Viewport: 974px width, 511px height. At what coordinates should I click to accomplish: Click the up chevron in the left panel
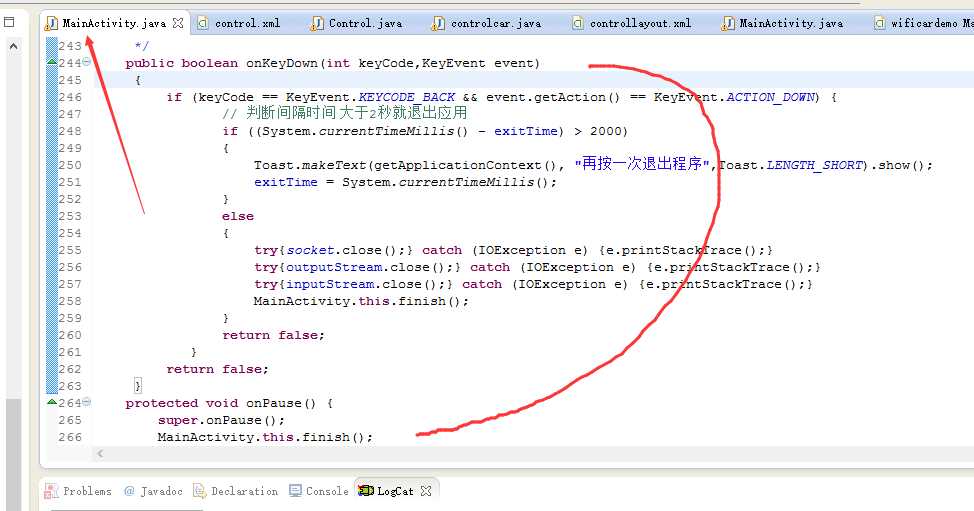click(14, 47)
